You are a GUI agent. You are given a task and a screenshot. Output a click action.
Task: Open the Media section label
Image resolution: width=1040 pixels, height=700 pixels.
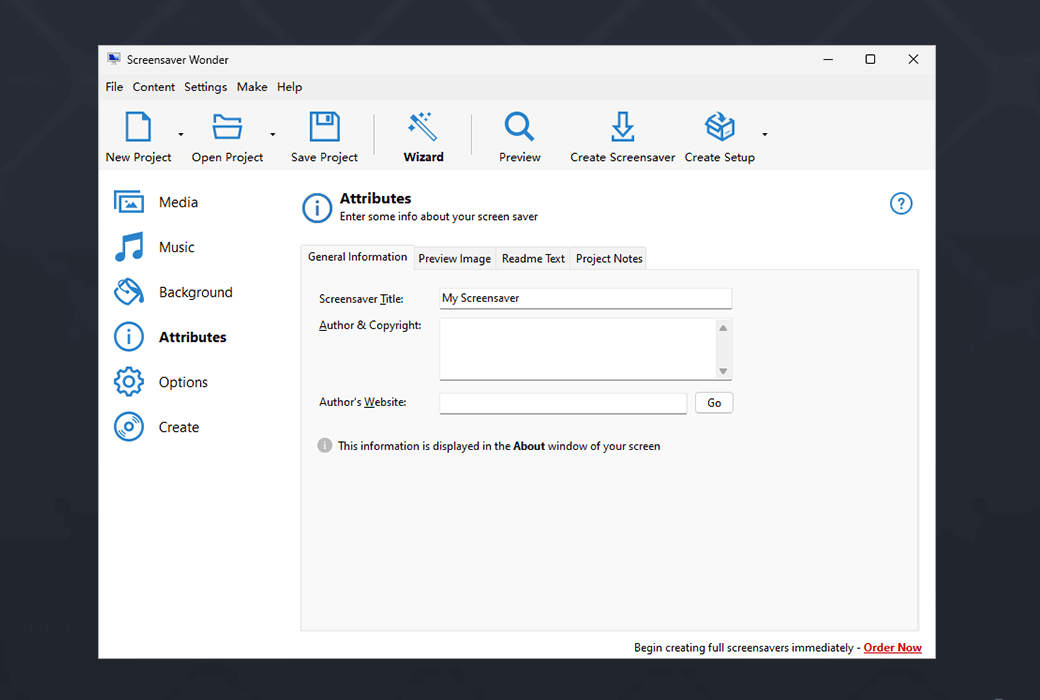(178, 202)
